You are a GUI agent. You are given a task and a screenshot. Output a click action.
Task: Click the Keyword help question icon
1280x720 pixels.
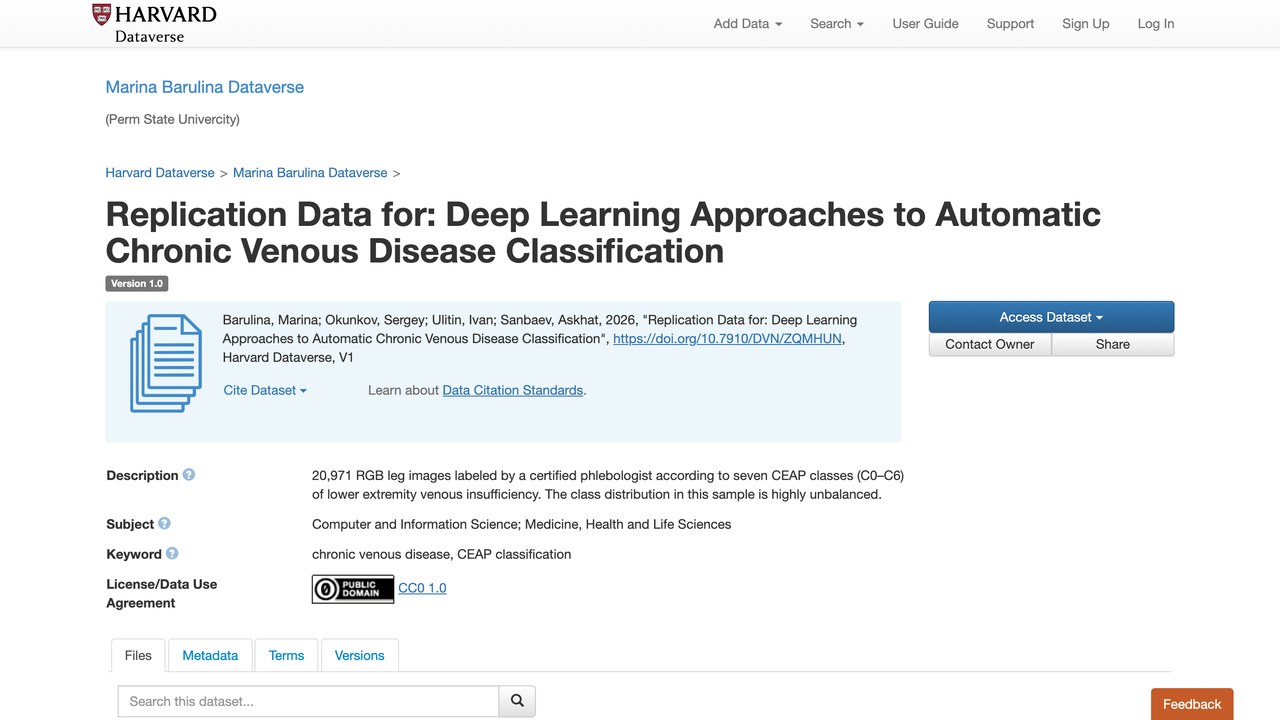tap(172, 553)
